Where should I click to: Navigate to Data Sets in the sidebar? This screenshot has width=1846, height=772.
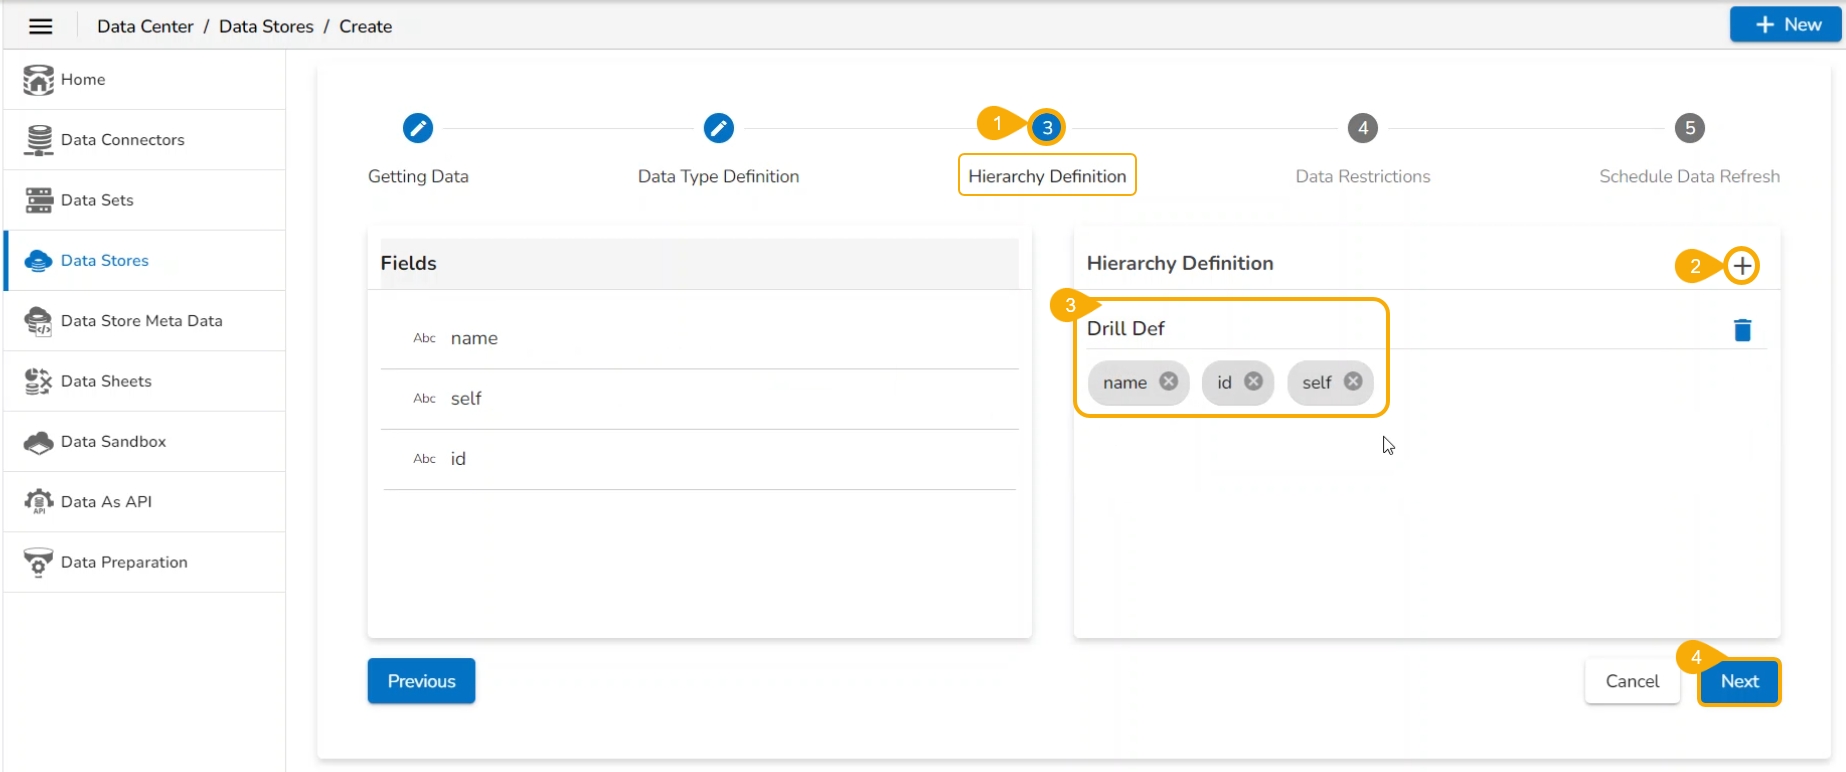97,200
